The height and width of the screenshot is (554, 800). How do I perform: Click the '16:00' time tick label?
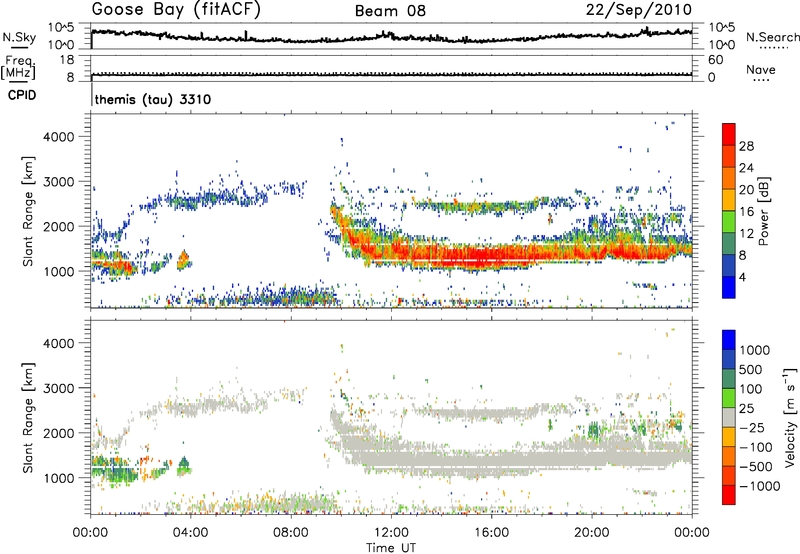pyautogui.click(x=491, y=533)
